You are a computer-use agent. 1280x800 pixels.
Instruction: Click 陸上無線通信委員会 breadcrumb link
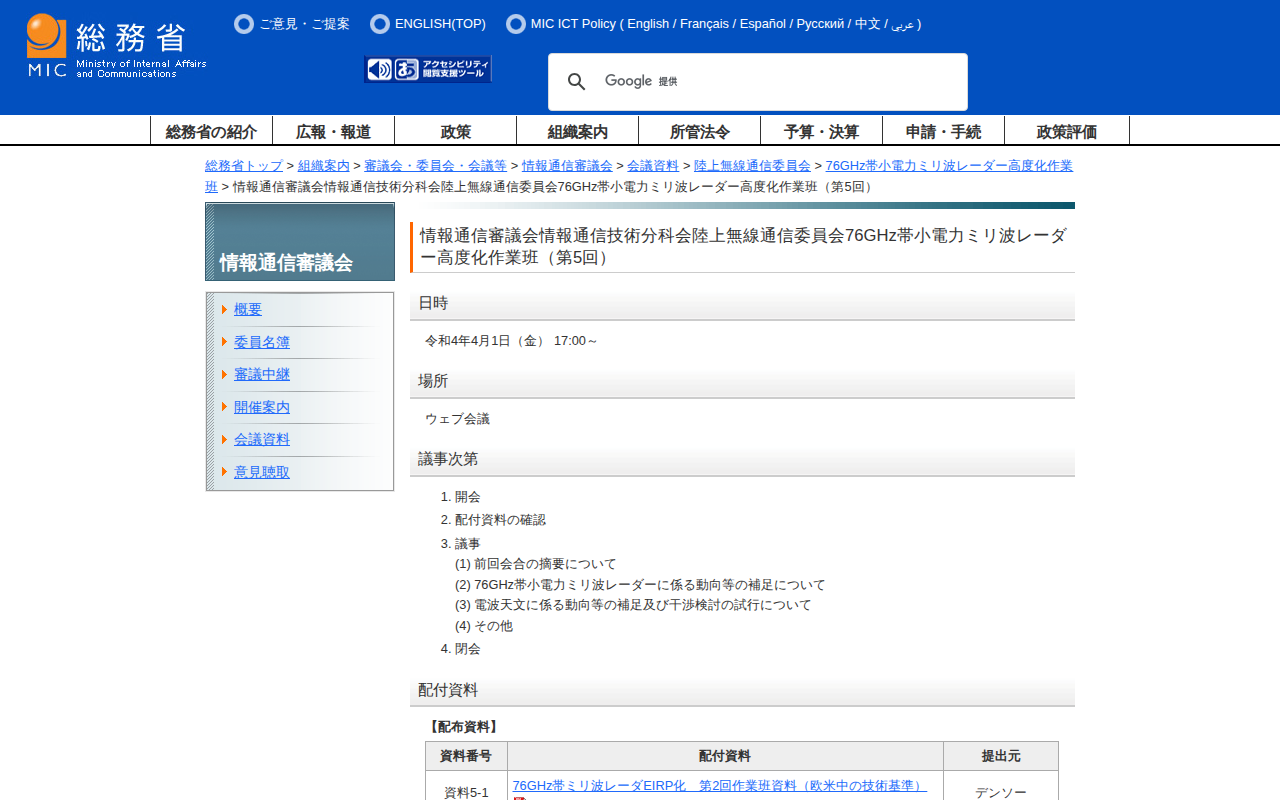(x=752, y=166)
